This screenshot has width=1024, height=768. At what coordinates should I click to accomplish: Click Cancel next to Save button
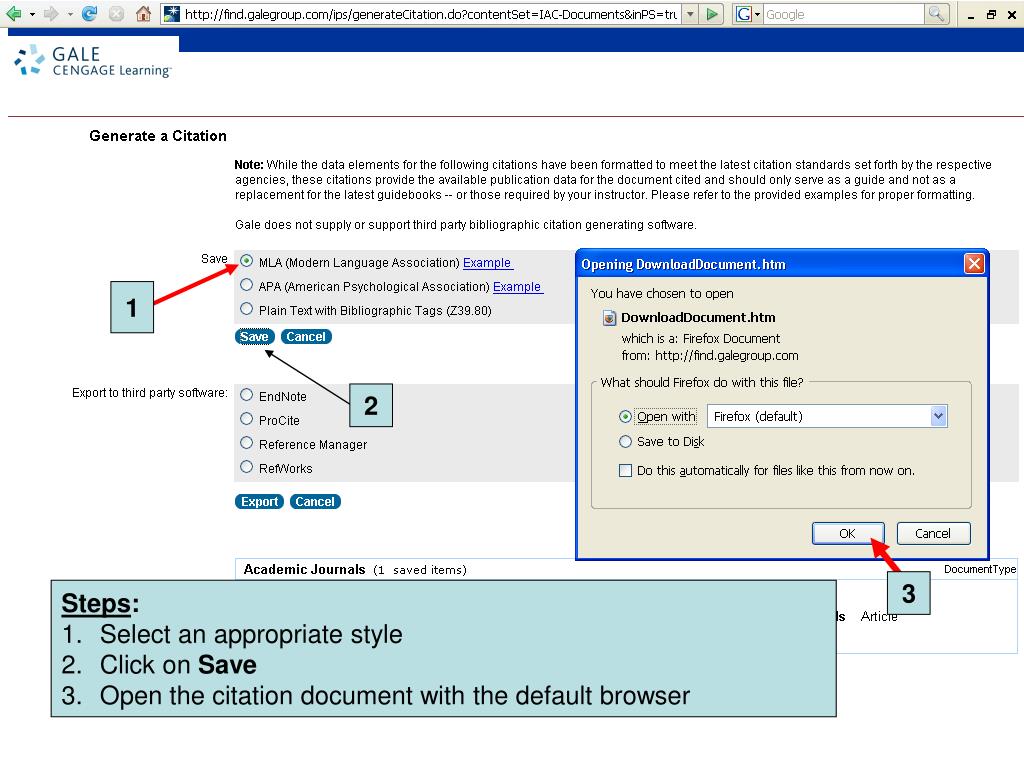pos(306,337)
